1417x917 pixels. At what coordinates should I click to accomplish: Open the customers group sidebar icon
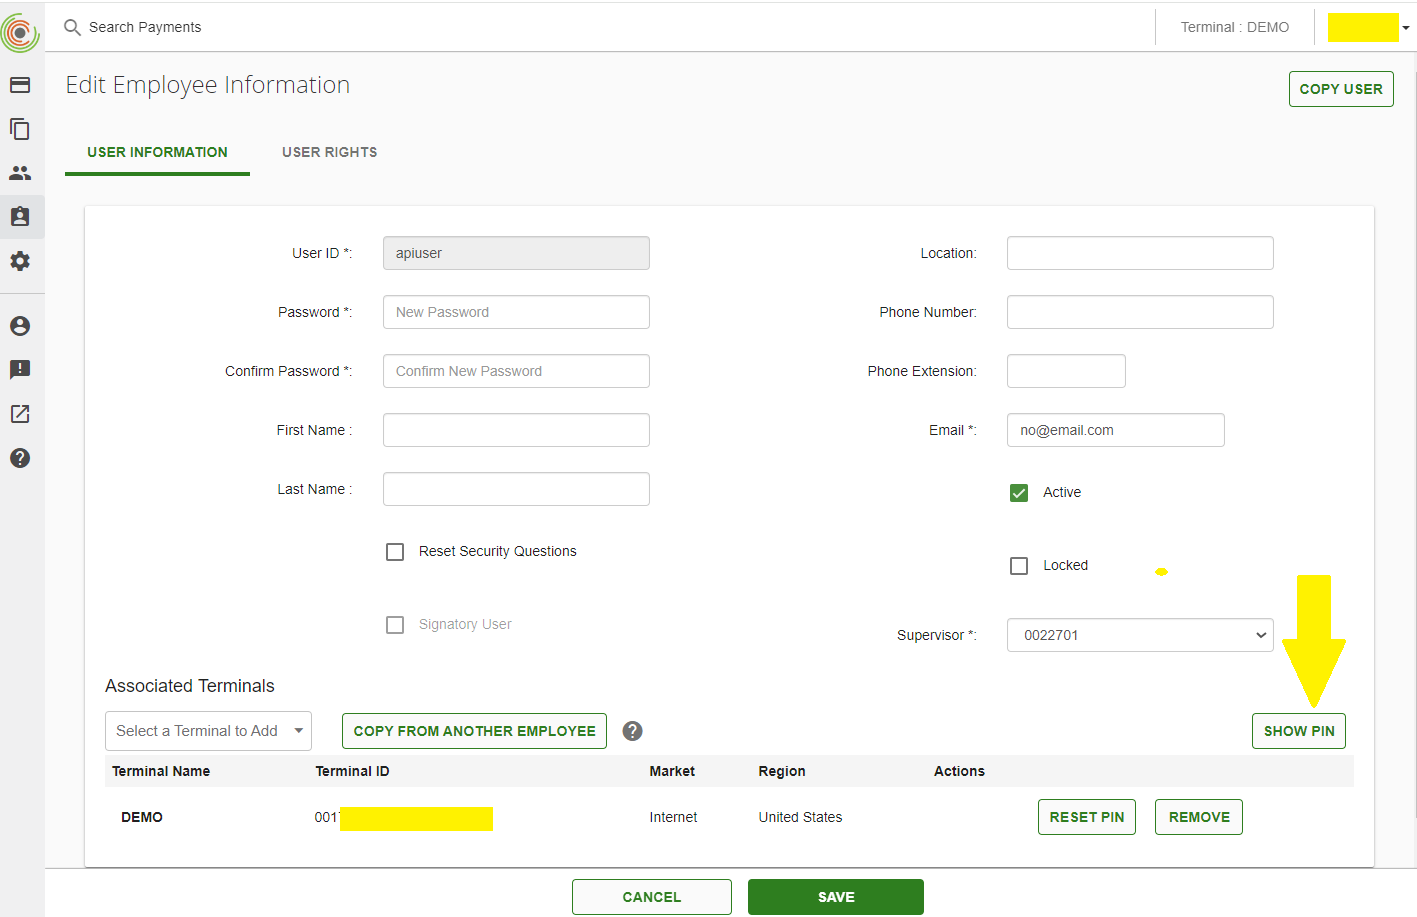(20, 173)
